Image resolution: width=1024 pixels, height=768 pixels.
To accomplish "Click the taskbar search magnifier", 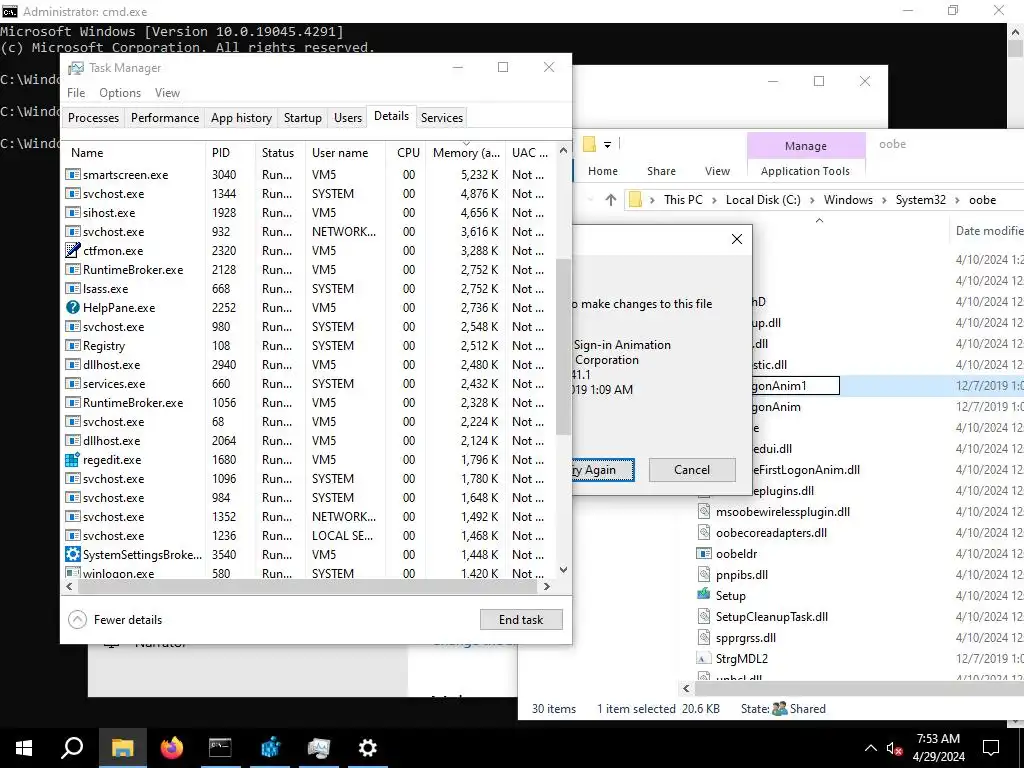I will (72, 748).
